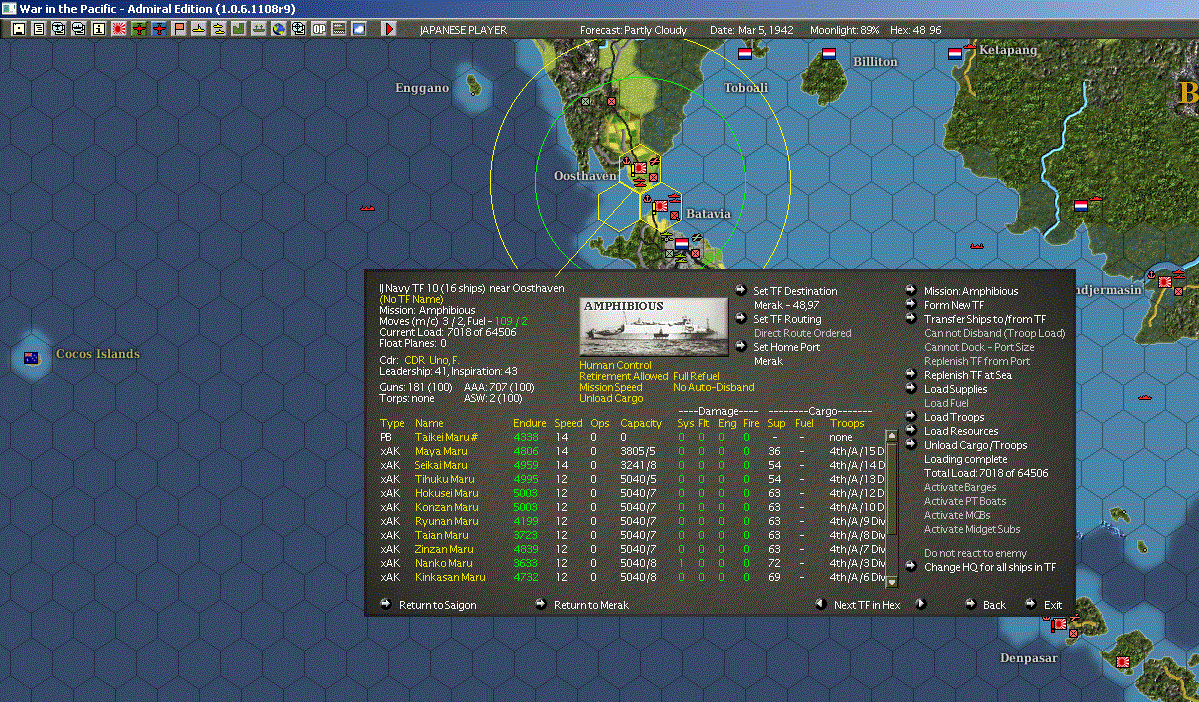Click the red plane on blue background icon

coord(158,29)
